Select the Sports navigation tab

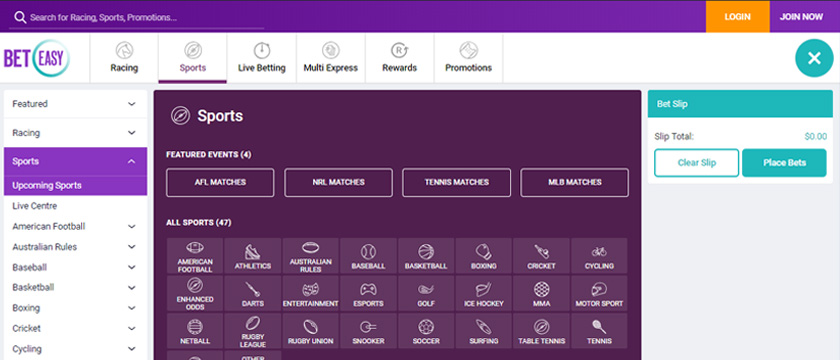[193, 58]
